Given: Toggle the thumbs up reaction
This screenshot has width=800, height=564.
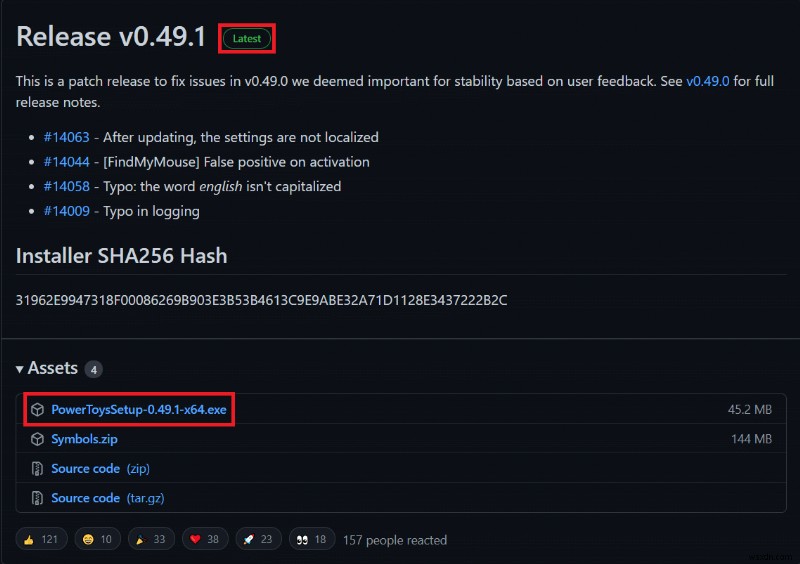Looking at the screenshot, I should [41, 539].
